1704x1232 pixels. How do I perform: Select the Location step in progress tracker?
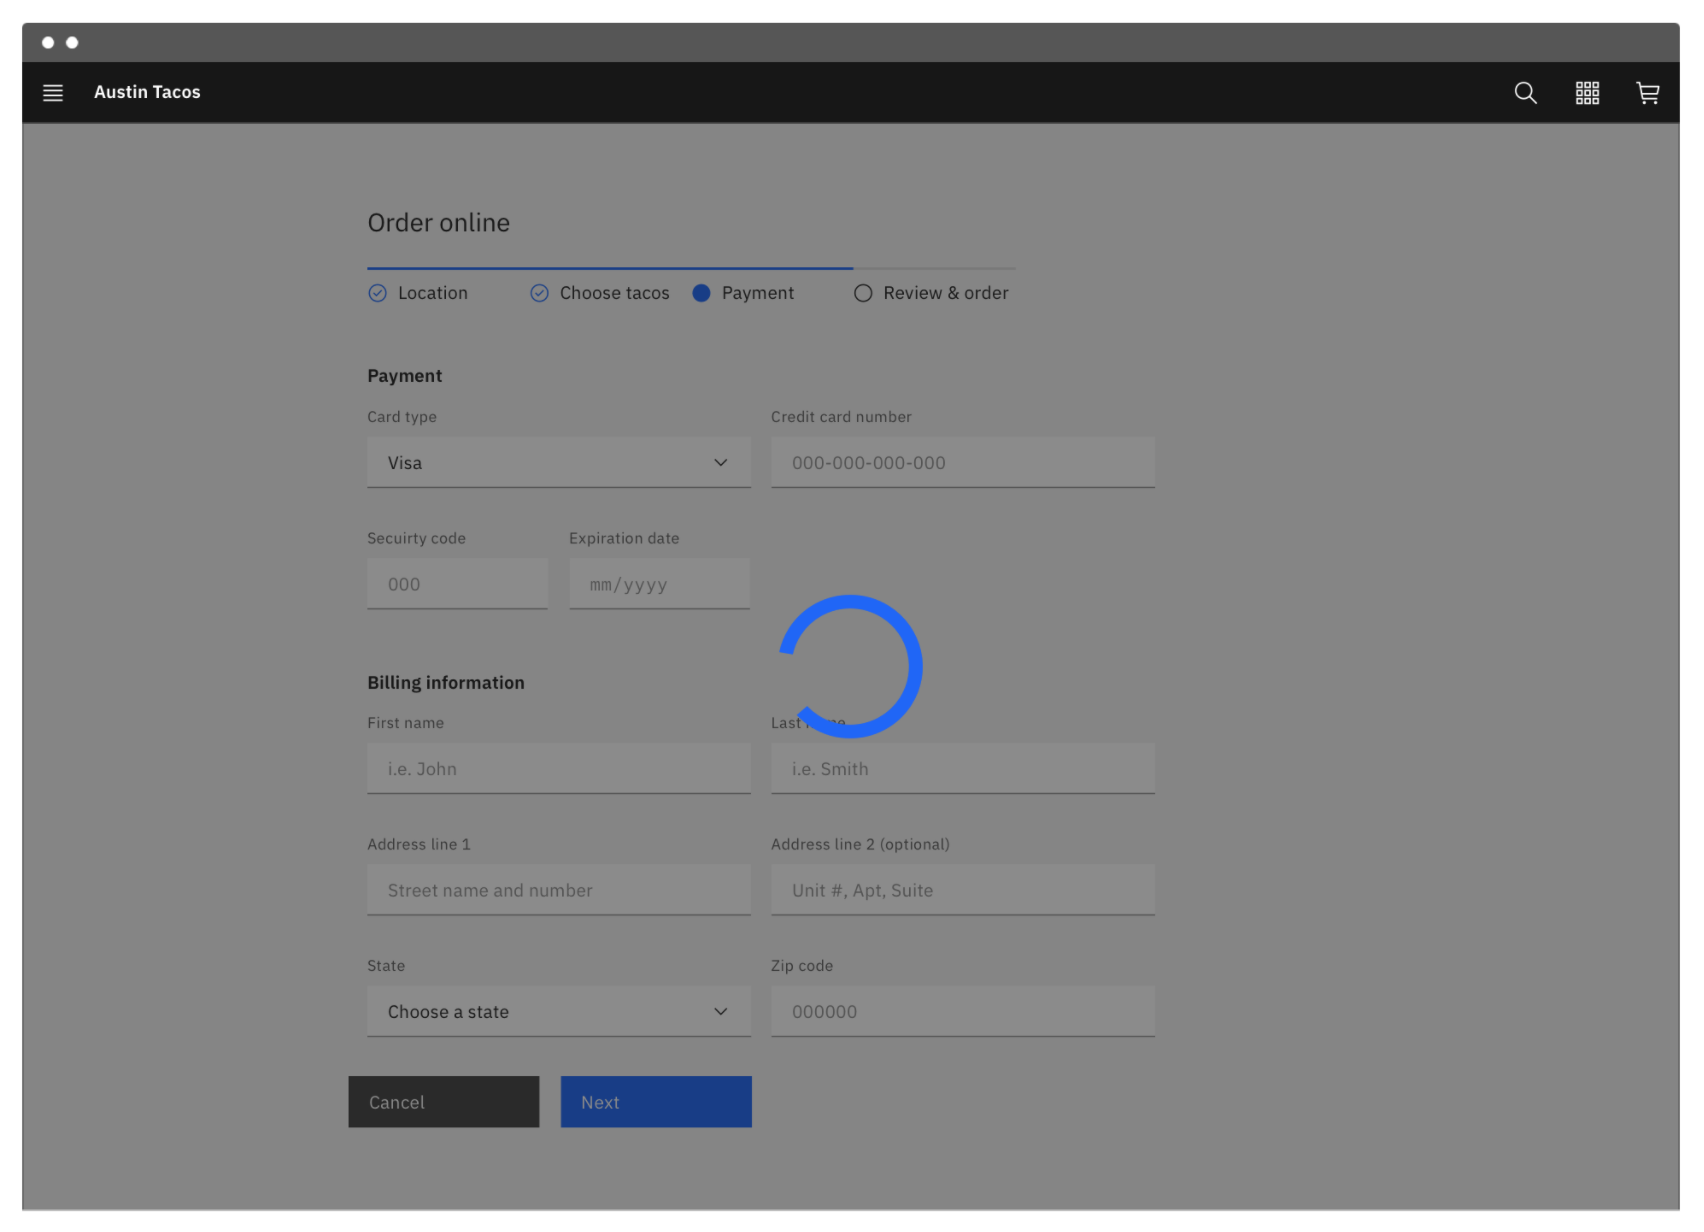[x=432, y=293]
